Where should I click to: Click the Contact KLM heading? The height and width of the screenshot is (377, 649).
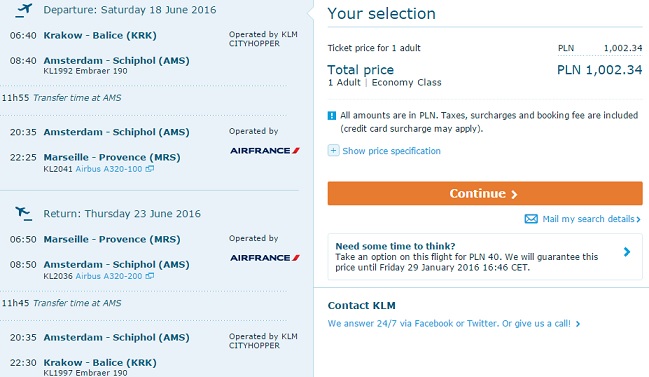(x=361, y=305)
